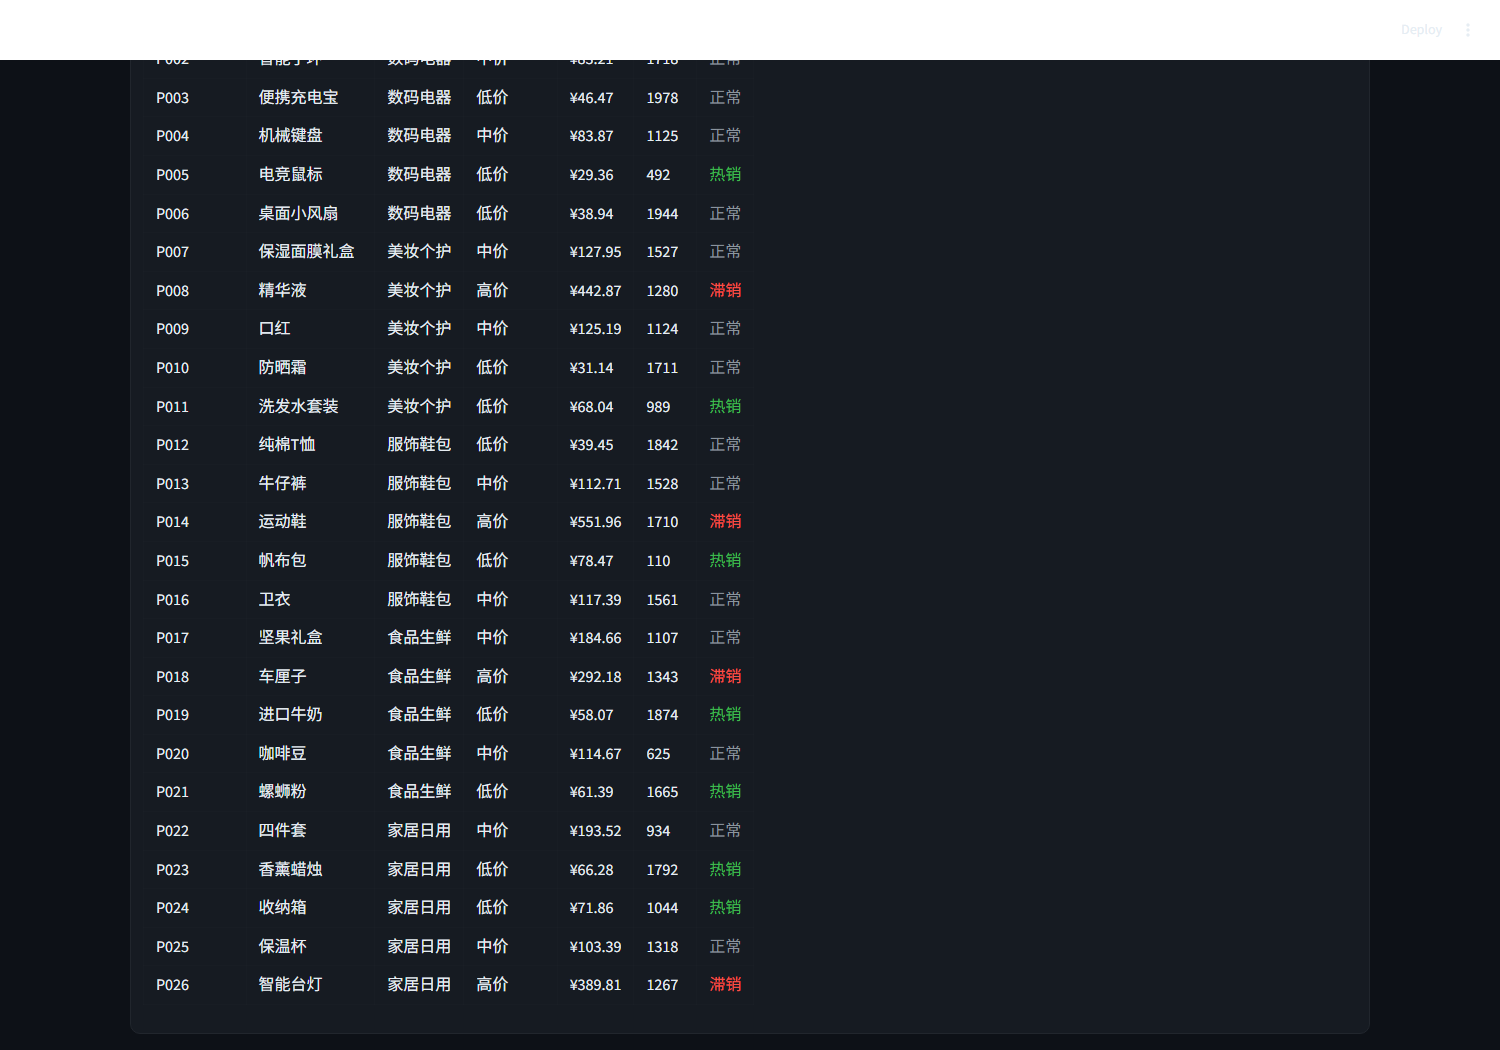Click product name 帆布包

click(x=282, y=561)
